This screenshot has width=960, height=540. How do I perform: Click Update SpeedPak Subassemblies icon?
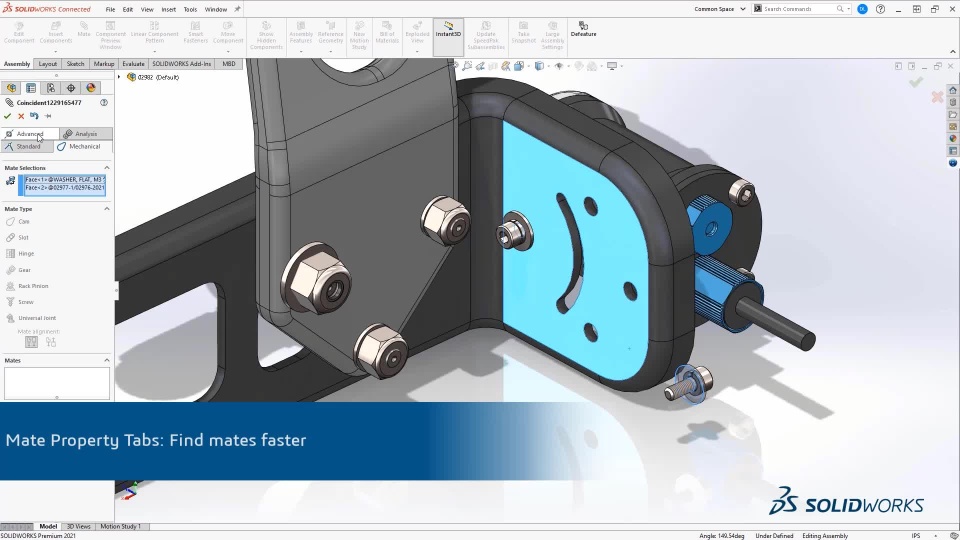tap(486, 26)
